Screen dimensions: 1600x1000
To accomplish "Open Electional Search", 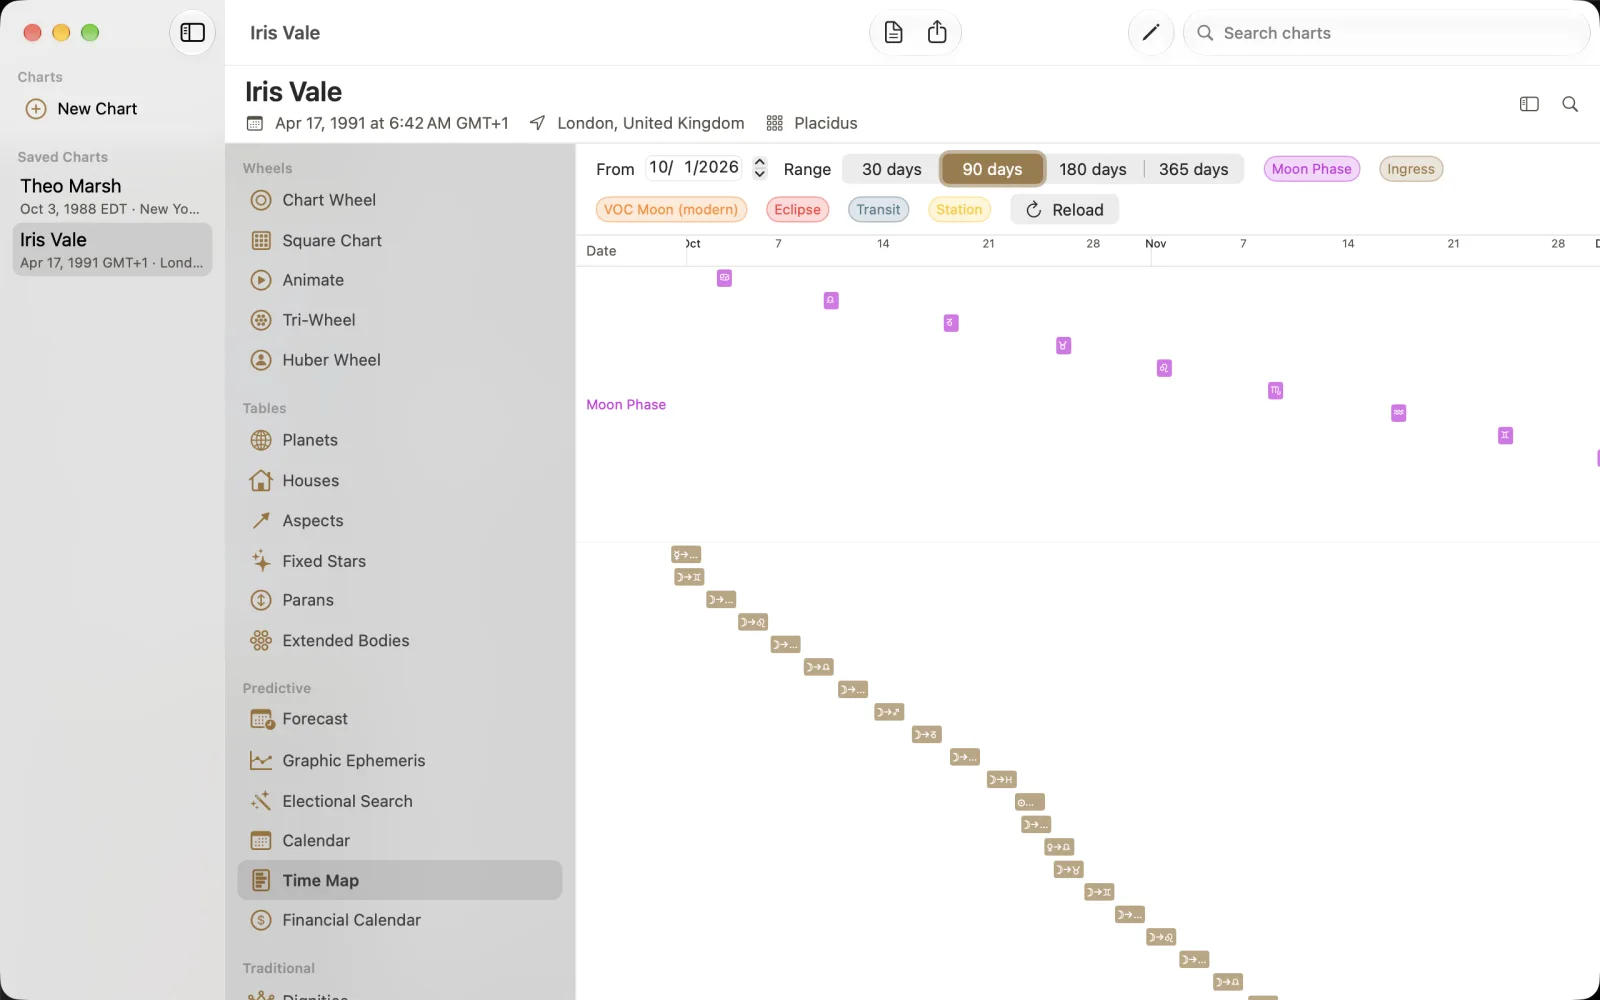I will (400, 801).
